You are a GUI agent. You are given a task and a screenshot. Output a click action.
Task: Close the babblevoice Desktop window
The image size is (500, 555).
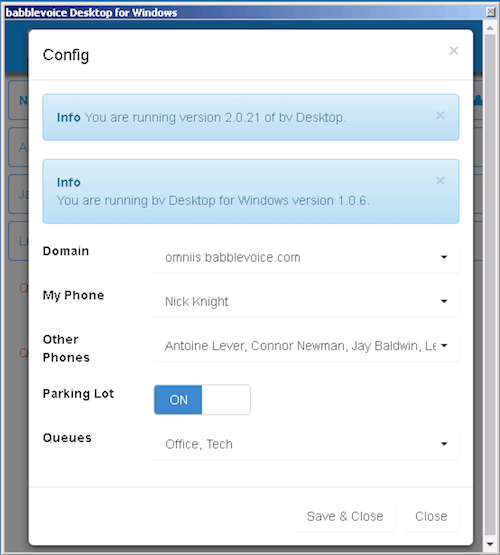[x=490, y=12]
